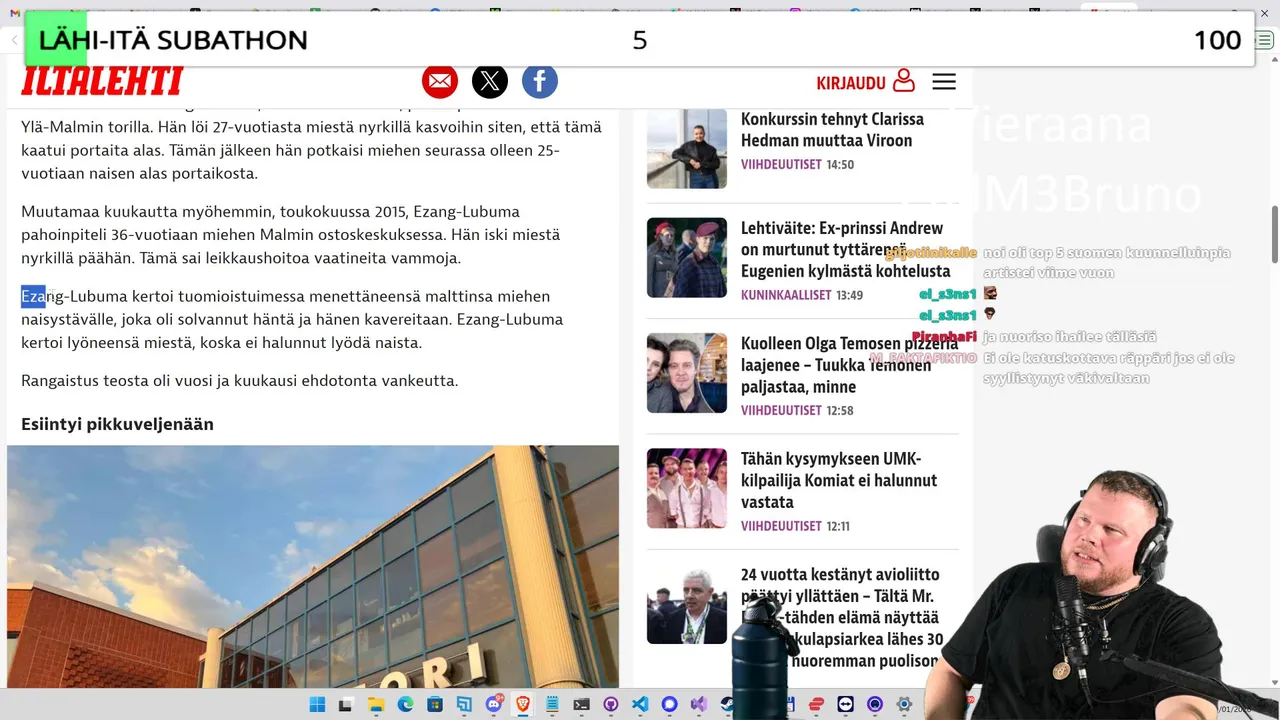
Task: Click VIIHDEUUTISET tag with timestamp 12:58
Action: tap(781, 411)
